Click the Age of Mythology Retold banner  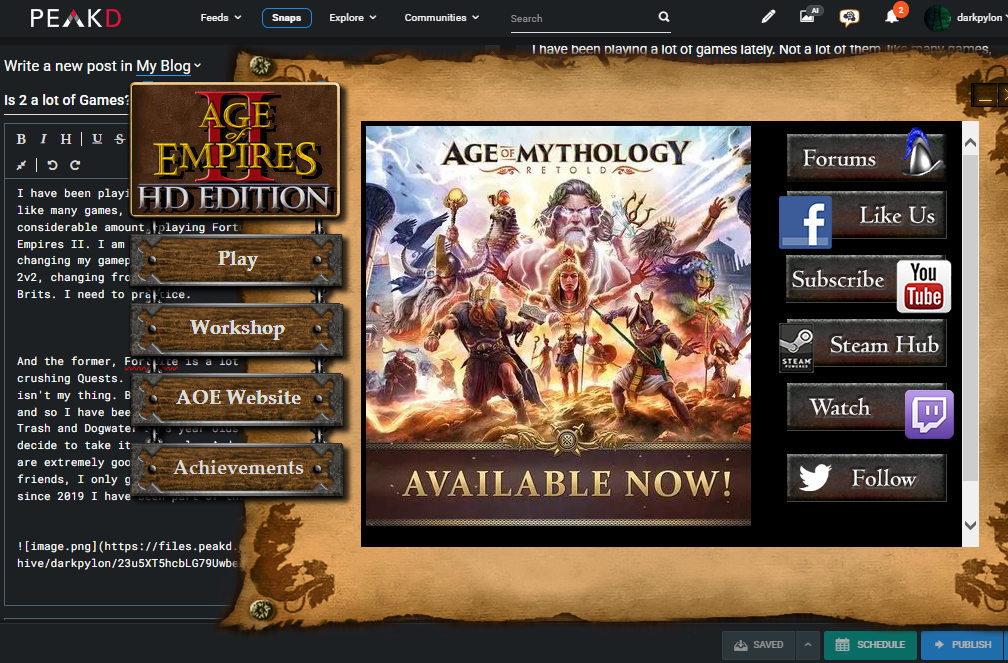558,326
